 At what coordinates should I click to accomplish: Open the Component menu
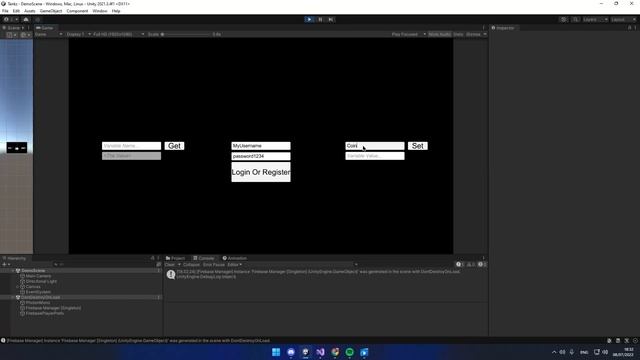pyautogui.click(x=77, y=11)
